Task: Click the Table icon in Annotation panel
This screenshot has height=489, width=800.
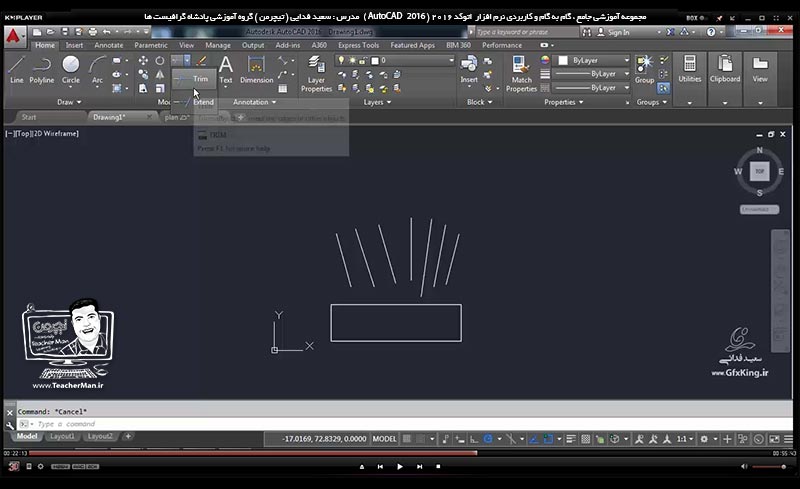Action: [x=282, y=88]
